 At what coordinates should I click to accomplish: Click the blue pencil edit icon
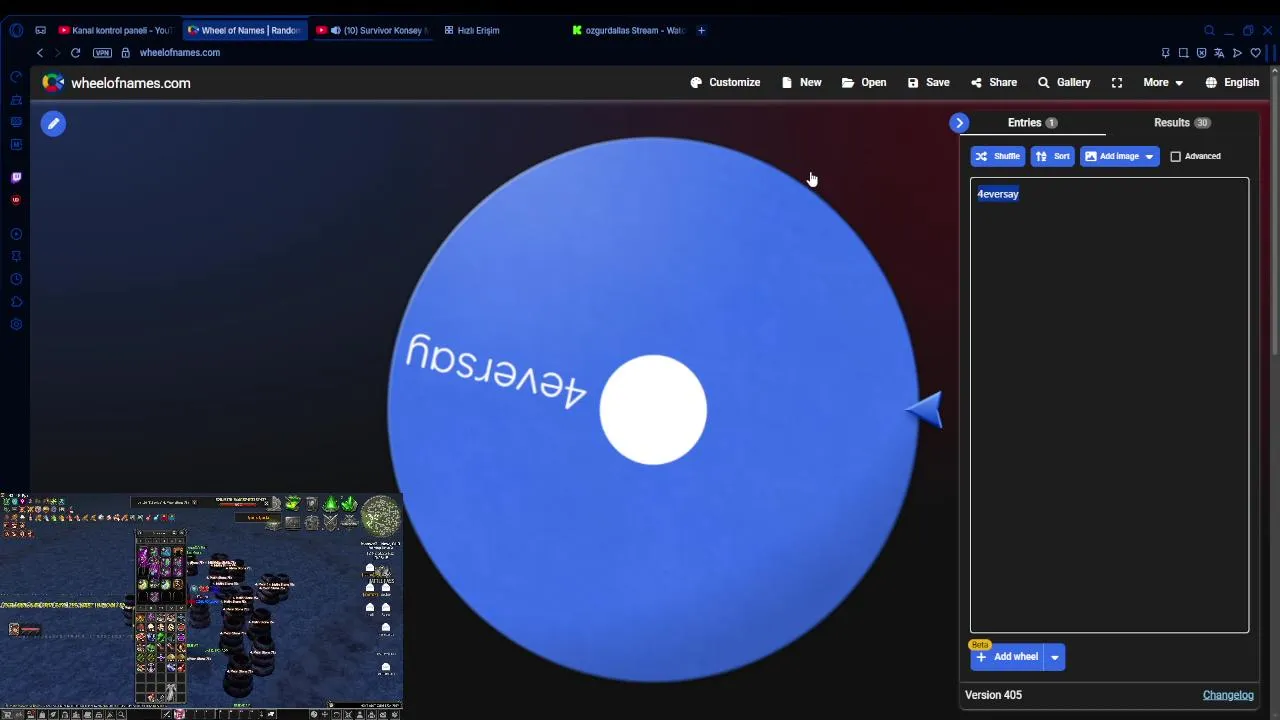coord(53,124)
